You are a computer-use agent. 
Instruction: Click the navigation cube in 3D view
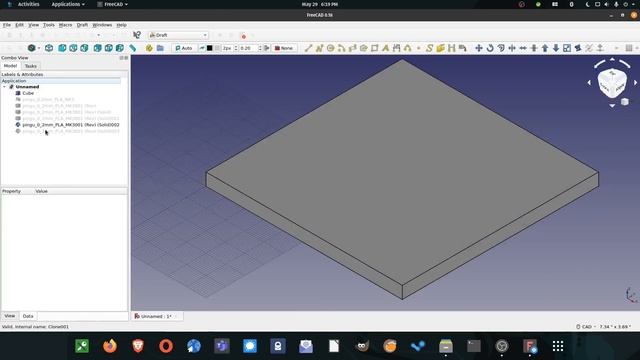click(612, 83)
